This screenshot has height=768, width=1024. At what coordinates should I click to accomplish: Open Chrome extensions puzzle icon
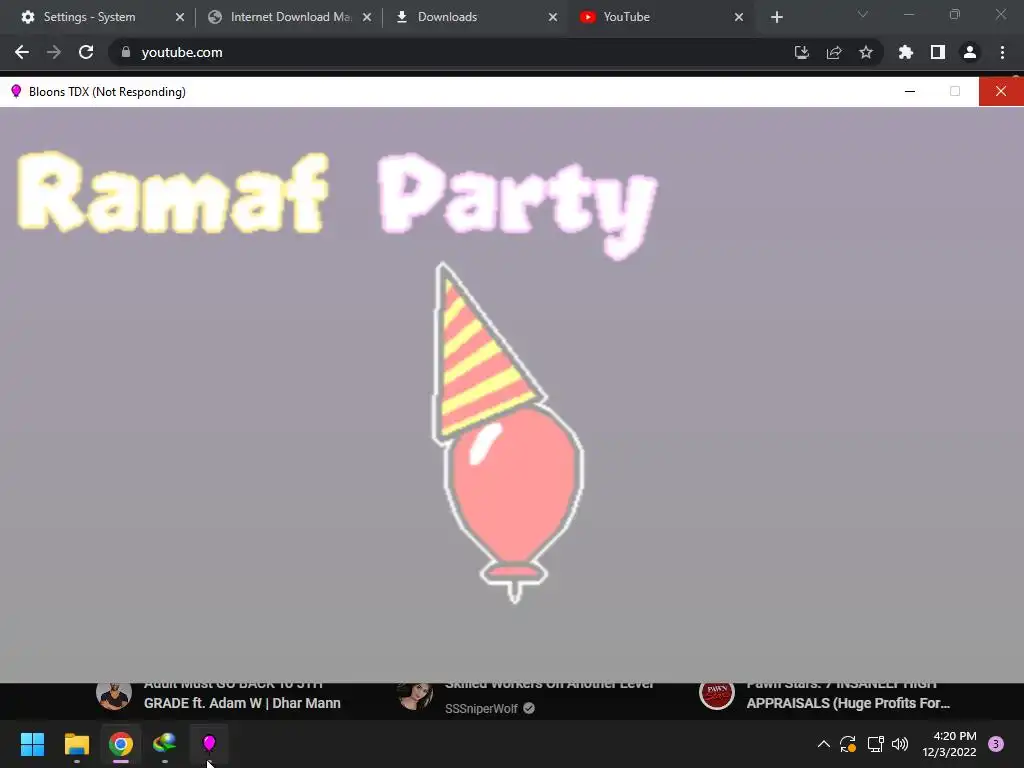(906, 52)
